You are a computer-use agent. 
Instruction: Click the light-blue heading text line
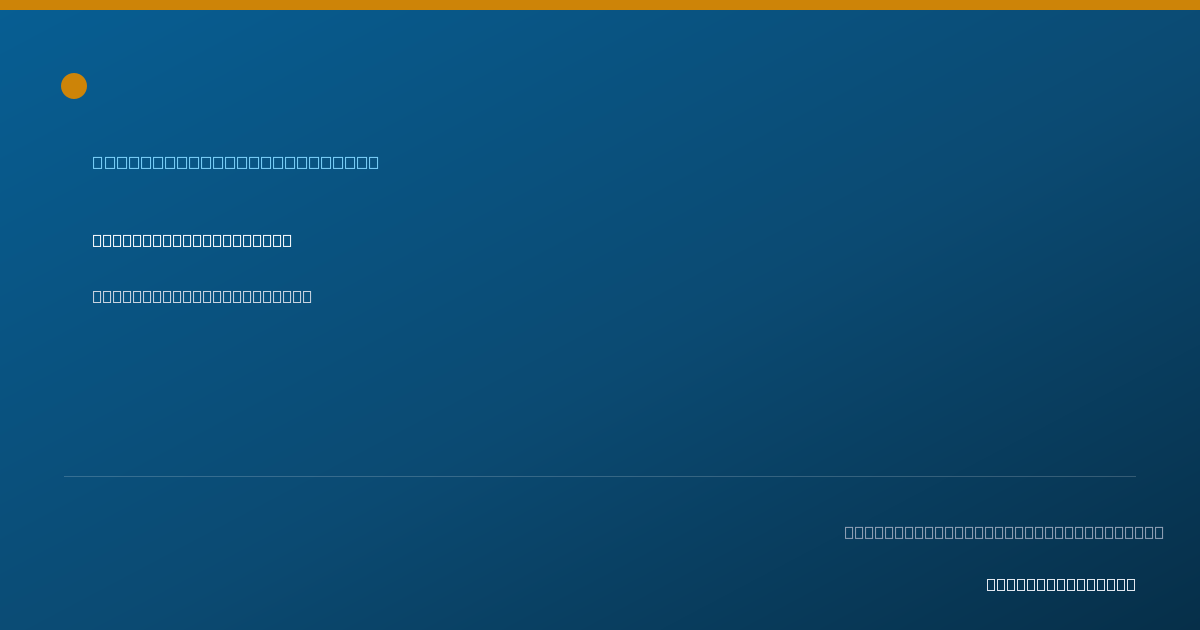pyautogui.click(x=236, y=162)
